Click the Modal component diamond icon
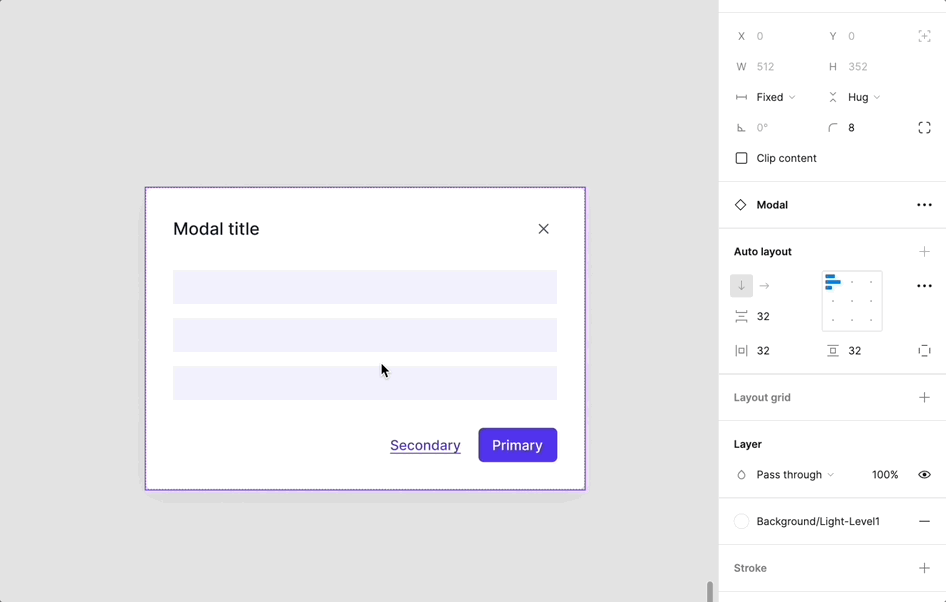Screen dimensions: 946x602 pos(740,204)
